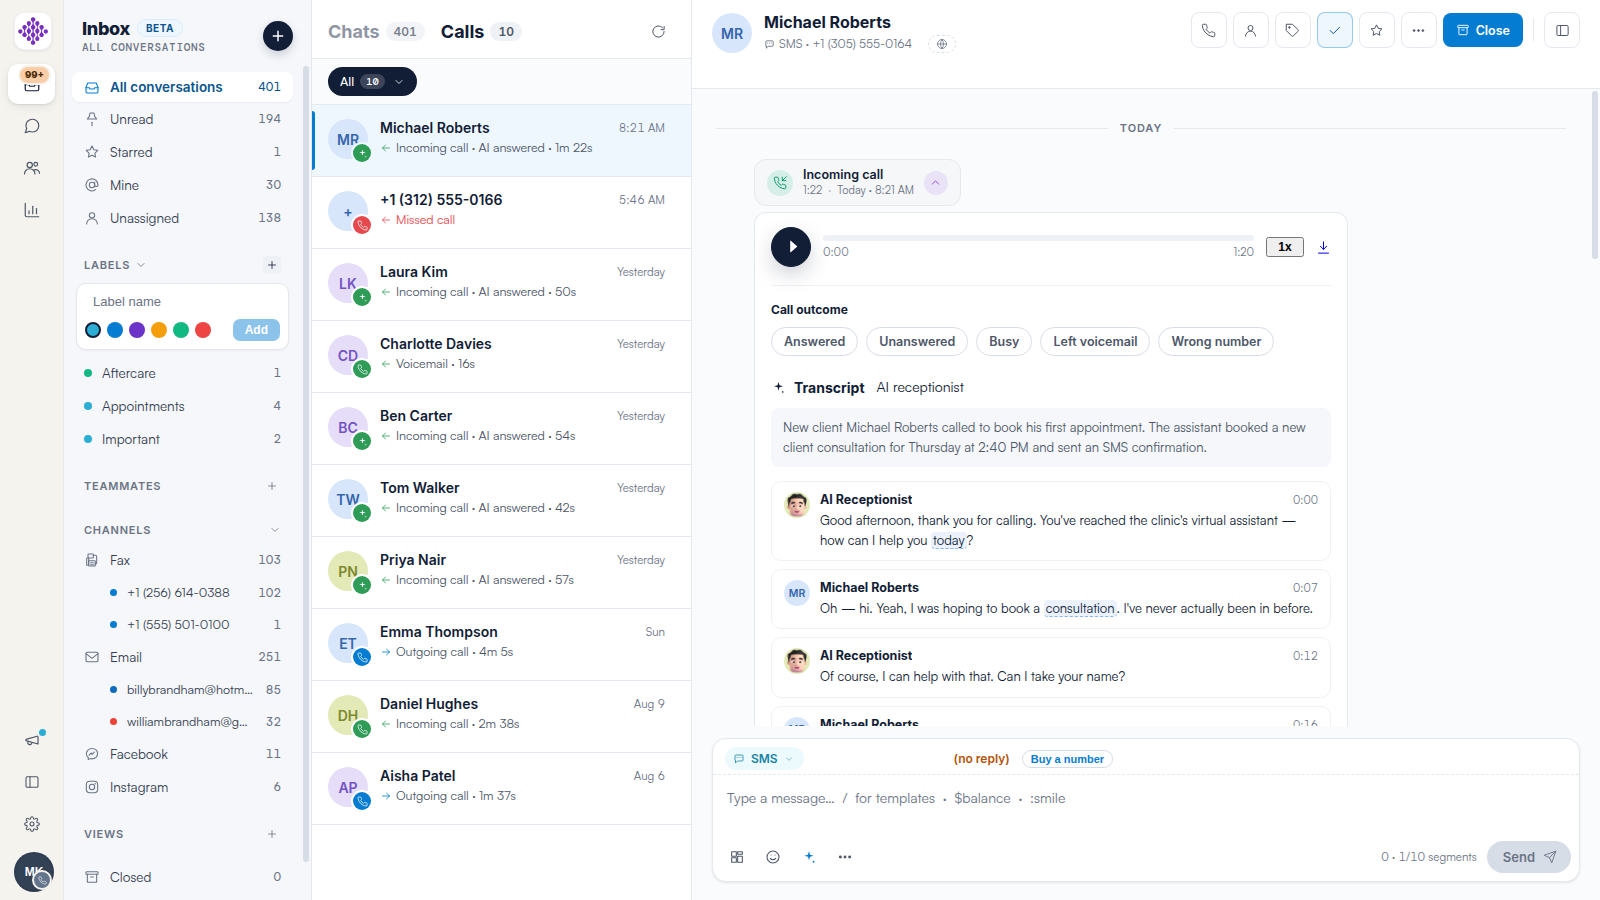Open the Laura Kim call entry

click(x=501, y=284)
